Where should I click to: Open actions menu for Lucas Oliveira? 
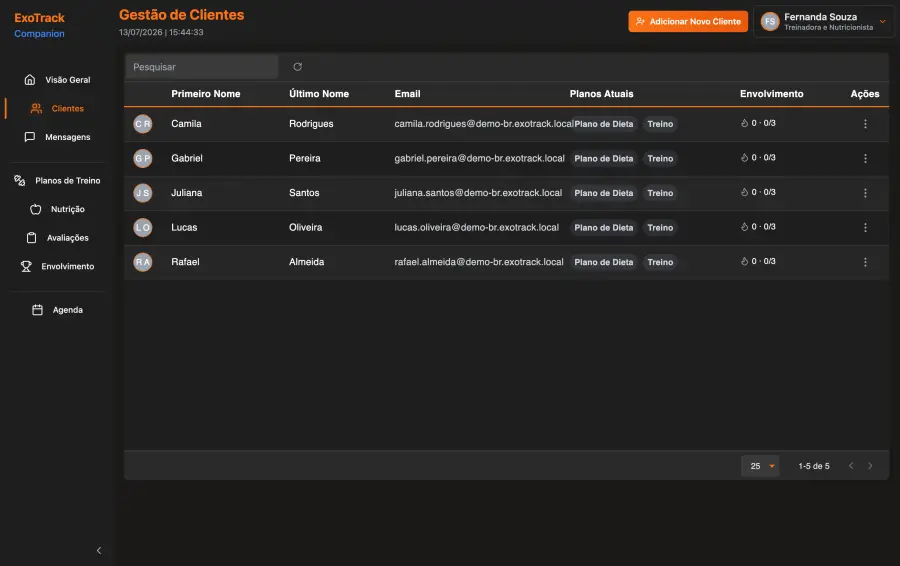tap(865, 228)
